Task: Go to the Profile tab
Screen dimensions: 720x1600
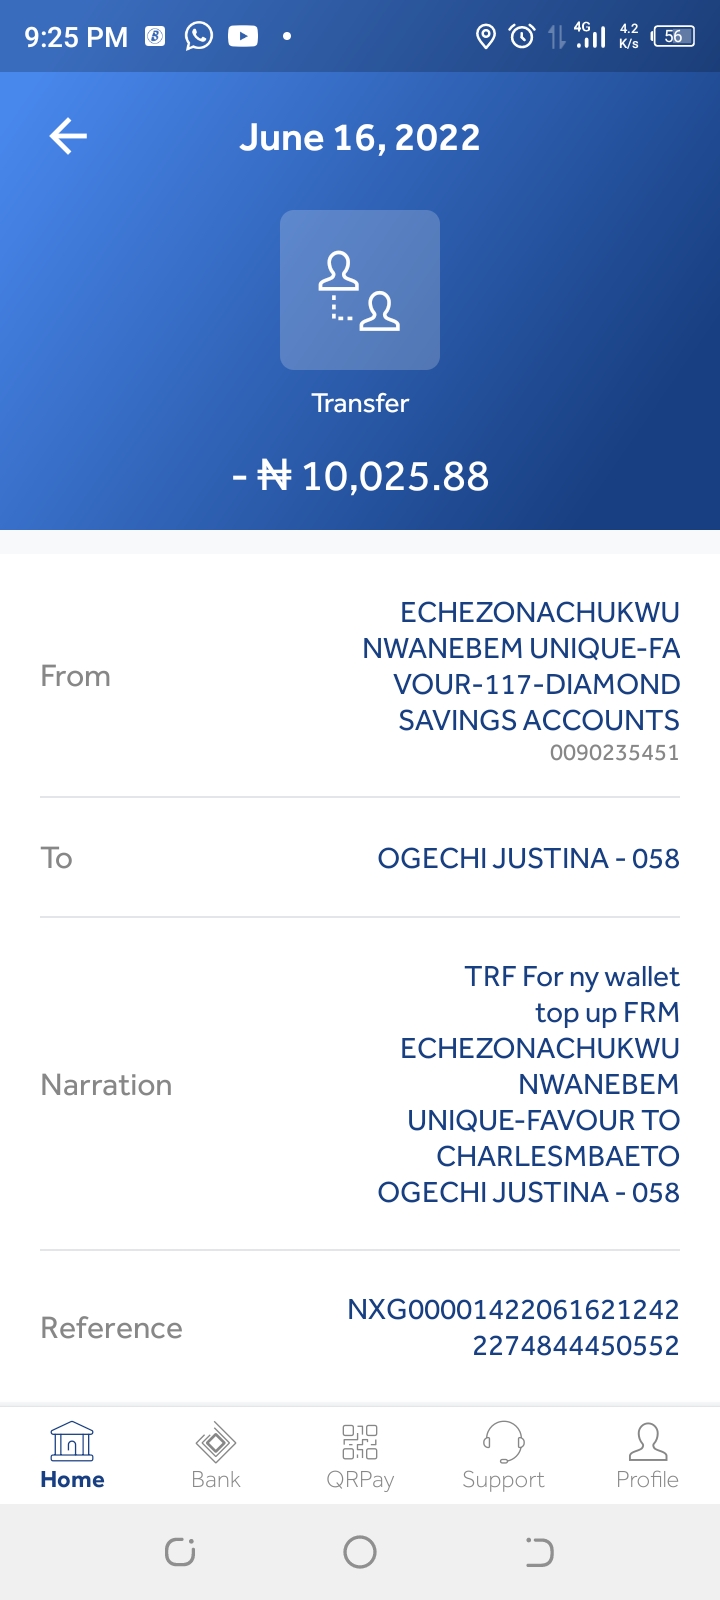Action: pyautogui.click(x=647, y=1455)
